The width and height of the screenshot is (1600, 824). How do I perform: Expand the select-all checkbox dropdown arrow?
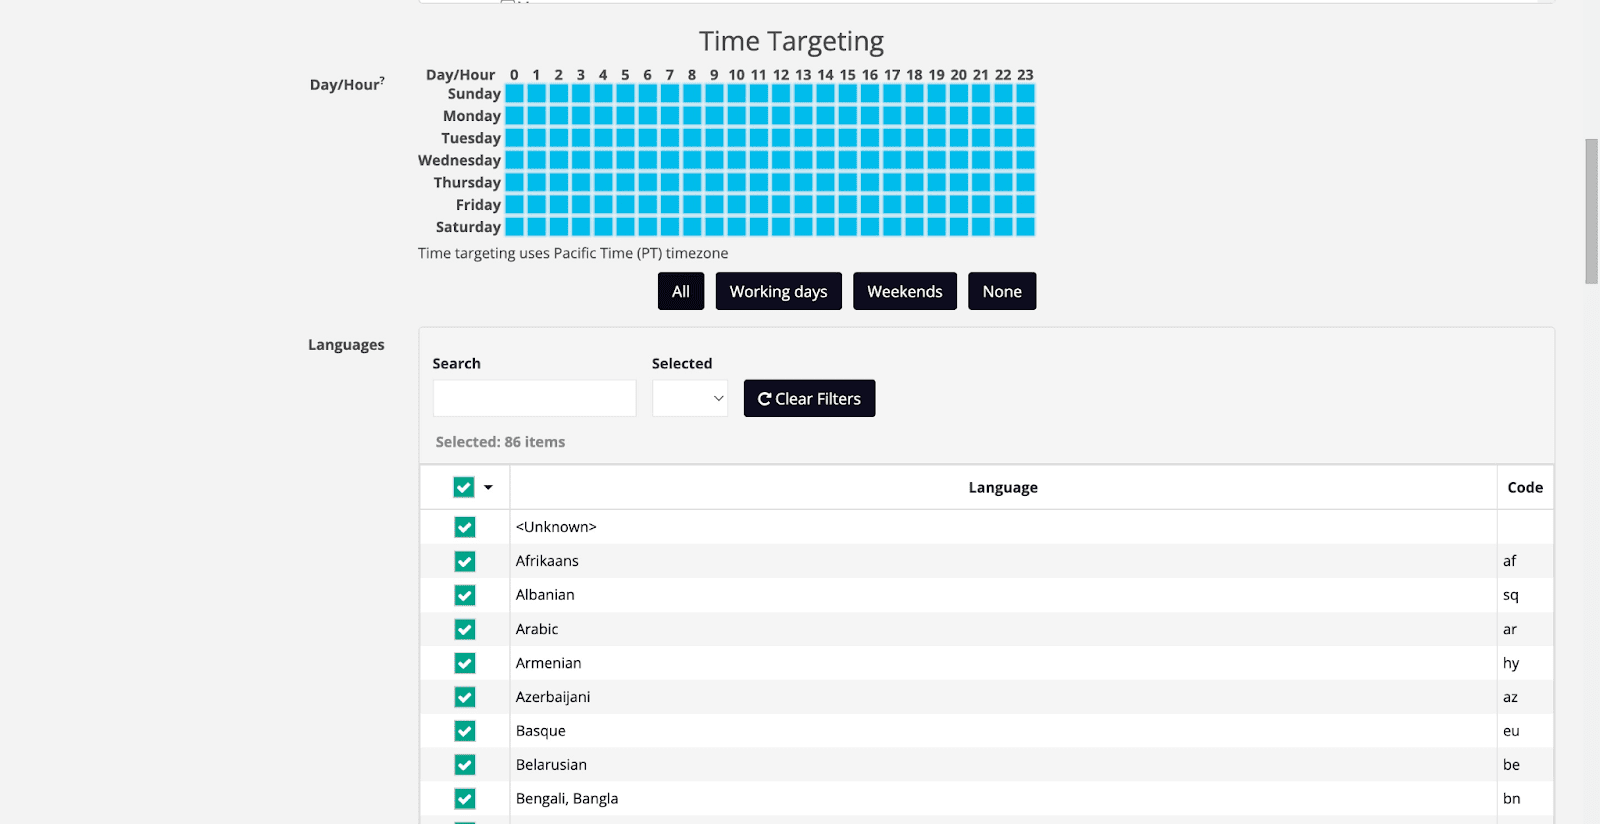click(488, 488)
